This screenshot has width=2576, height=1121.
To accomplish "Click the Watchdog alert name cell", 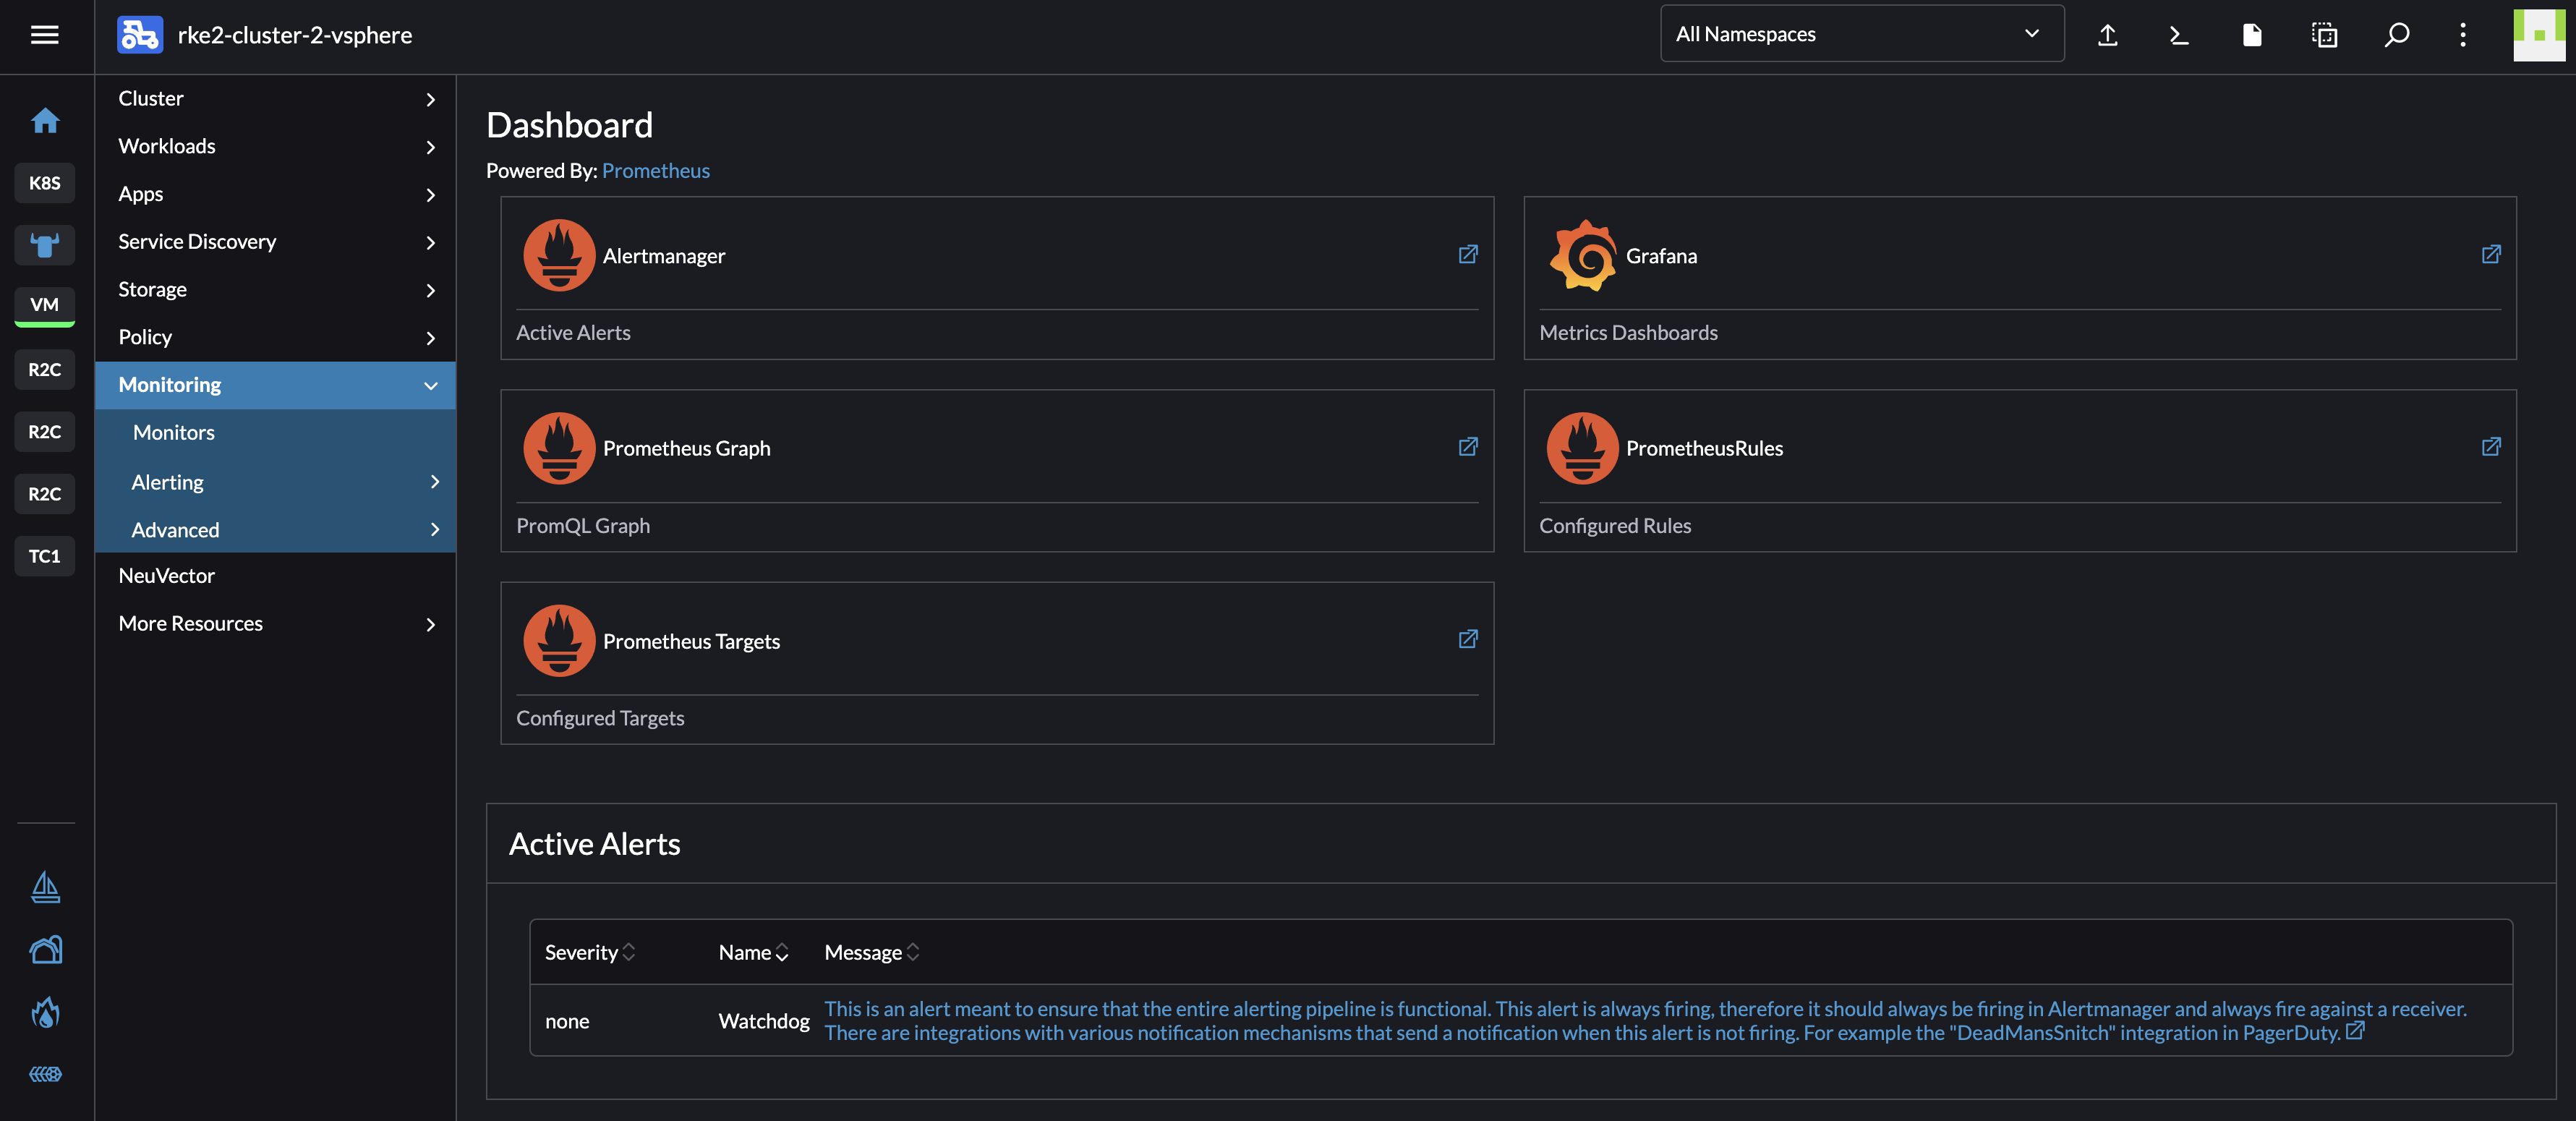I will pyautogui.click(x=764, y=1021).
